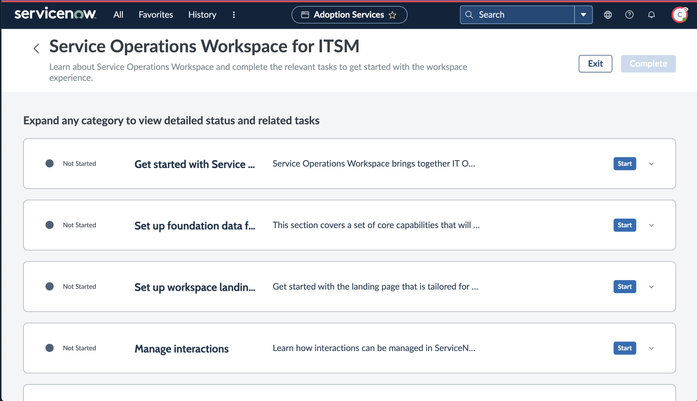Image resolution: width=697 pixels, height=401 pixels.
Task: Open the History menu
Action: tap(202, 15)
